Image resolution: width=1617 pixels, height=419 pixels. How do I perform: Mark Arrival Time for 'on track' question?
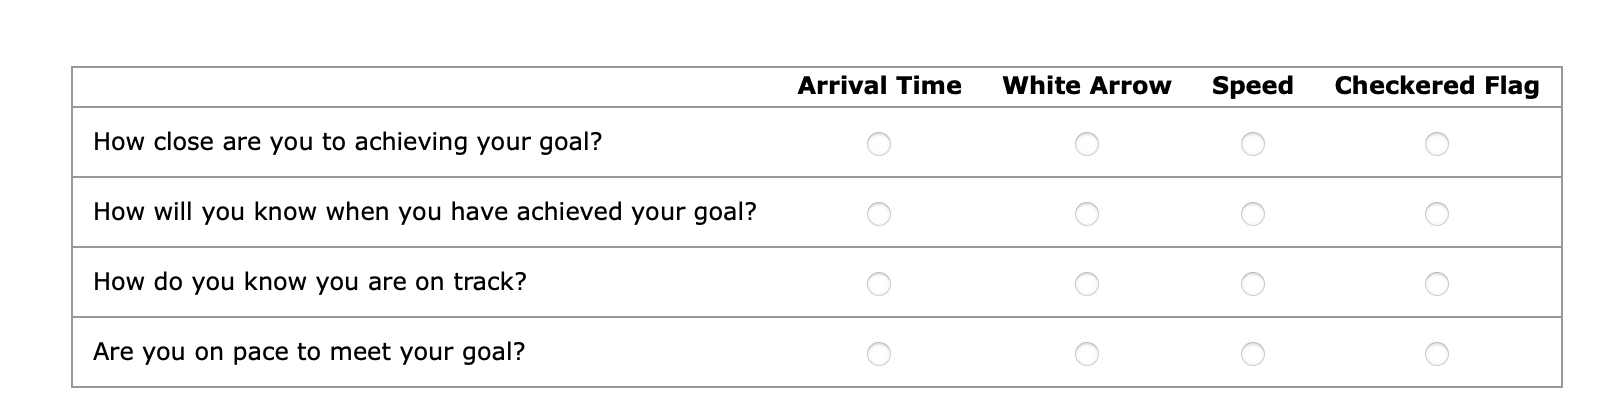[879, 284]
